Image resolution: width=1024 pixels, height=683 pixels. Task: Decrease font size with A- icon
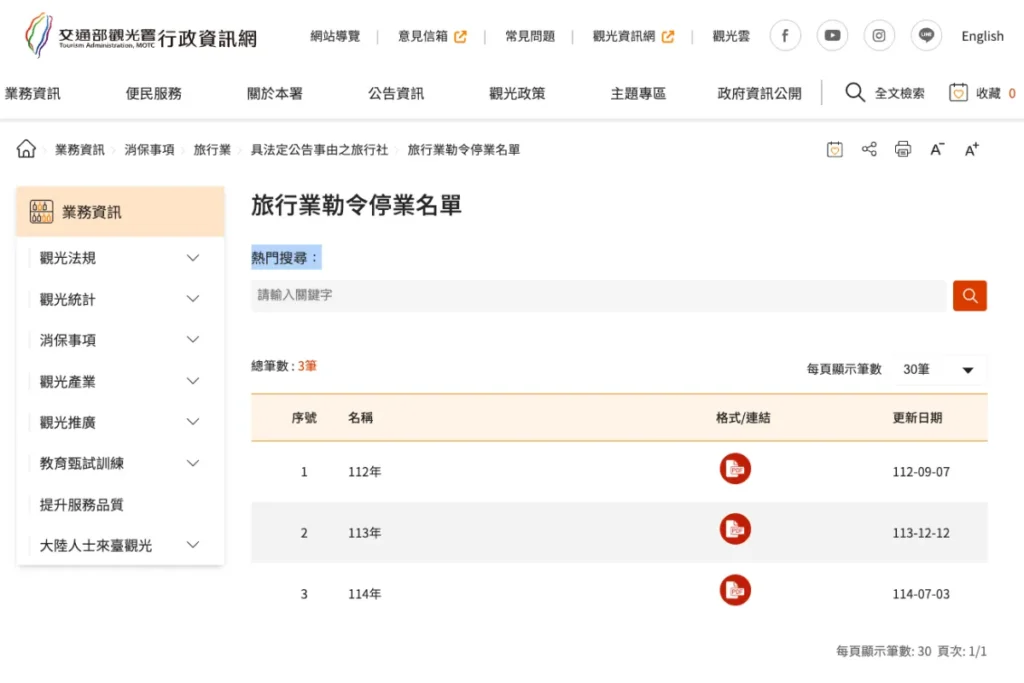coord(937,150)
